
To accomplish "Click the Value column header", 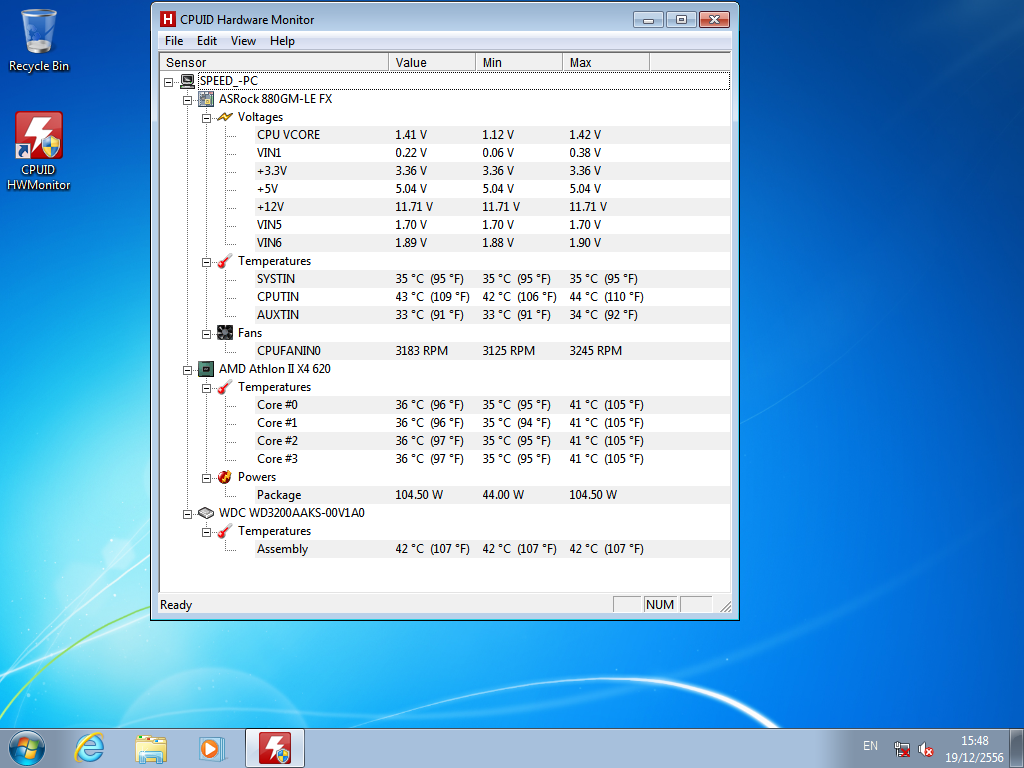I will click(x=432, y=62).
